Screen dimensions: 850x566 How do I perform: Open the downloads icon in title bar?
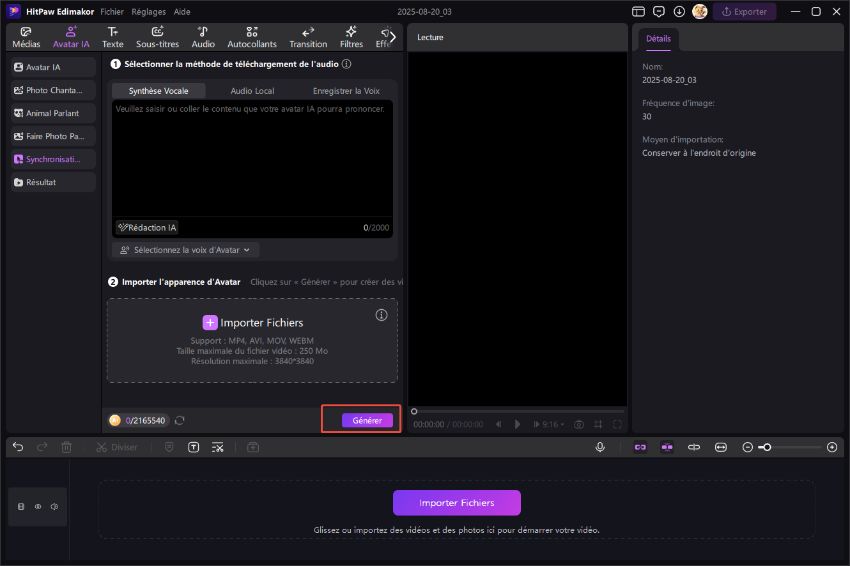(x=679, y=11)
